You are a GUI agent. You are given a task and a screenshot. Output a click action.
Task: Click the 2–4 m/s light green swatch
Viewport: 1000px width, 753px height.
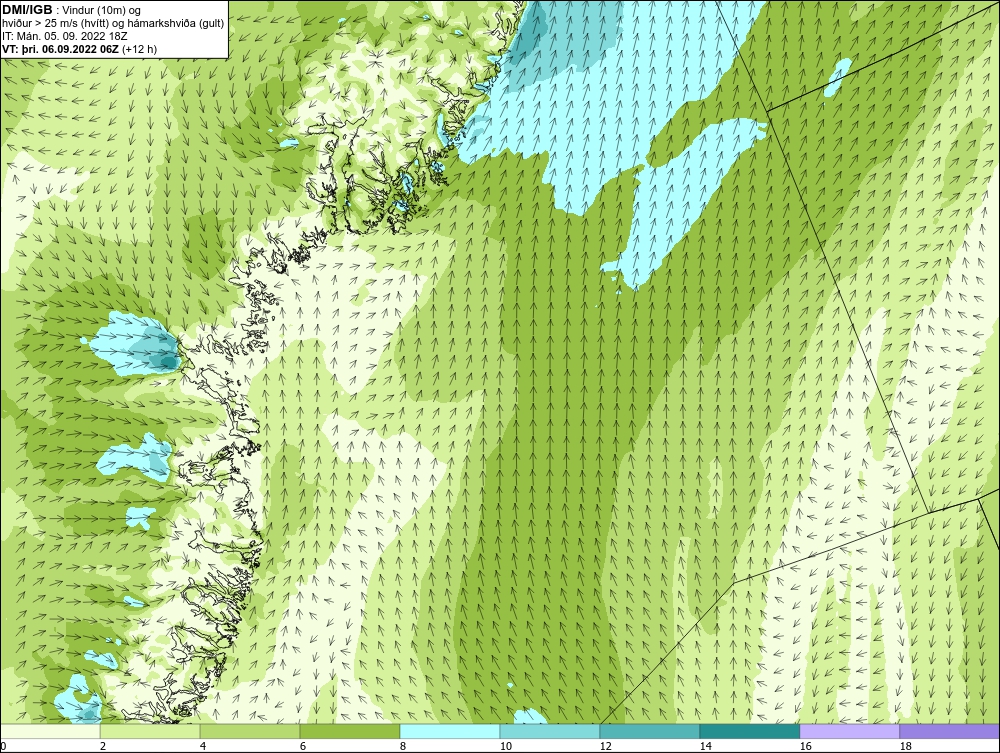(x=150, y=731)
